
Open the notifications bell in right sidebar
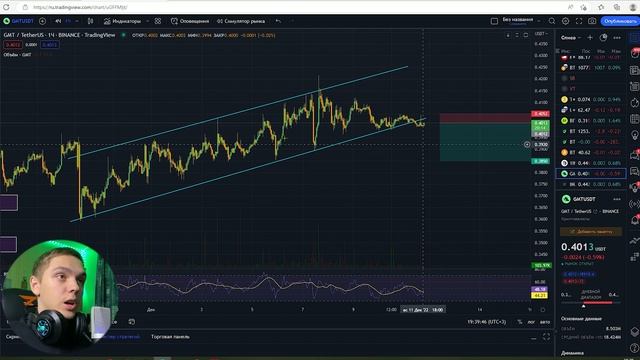(x=634, y=220)
